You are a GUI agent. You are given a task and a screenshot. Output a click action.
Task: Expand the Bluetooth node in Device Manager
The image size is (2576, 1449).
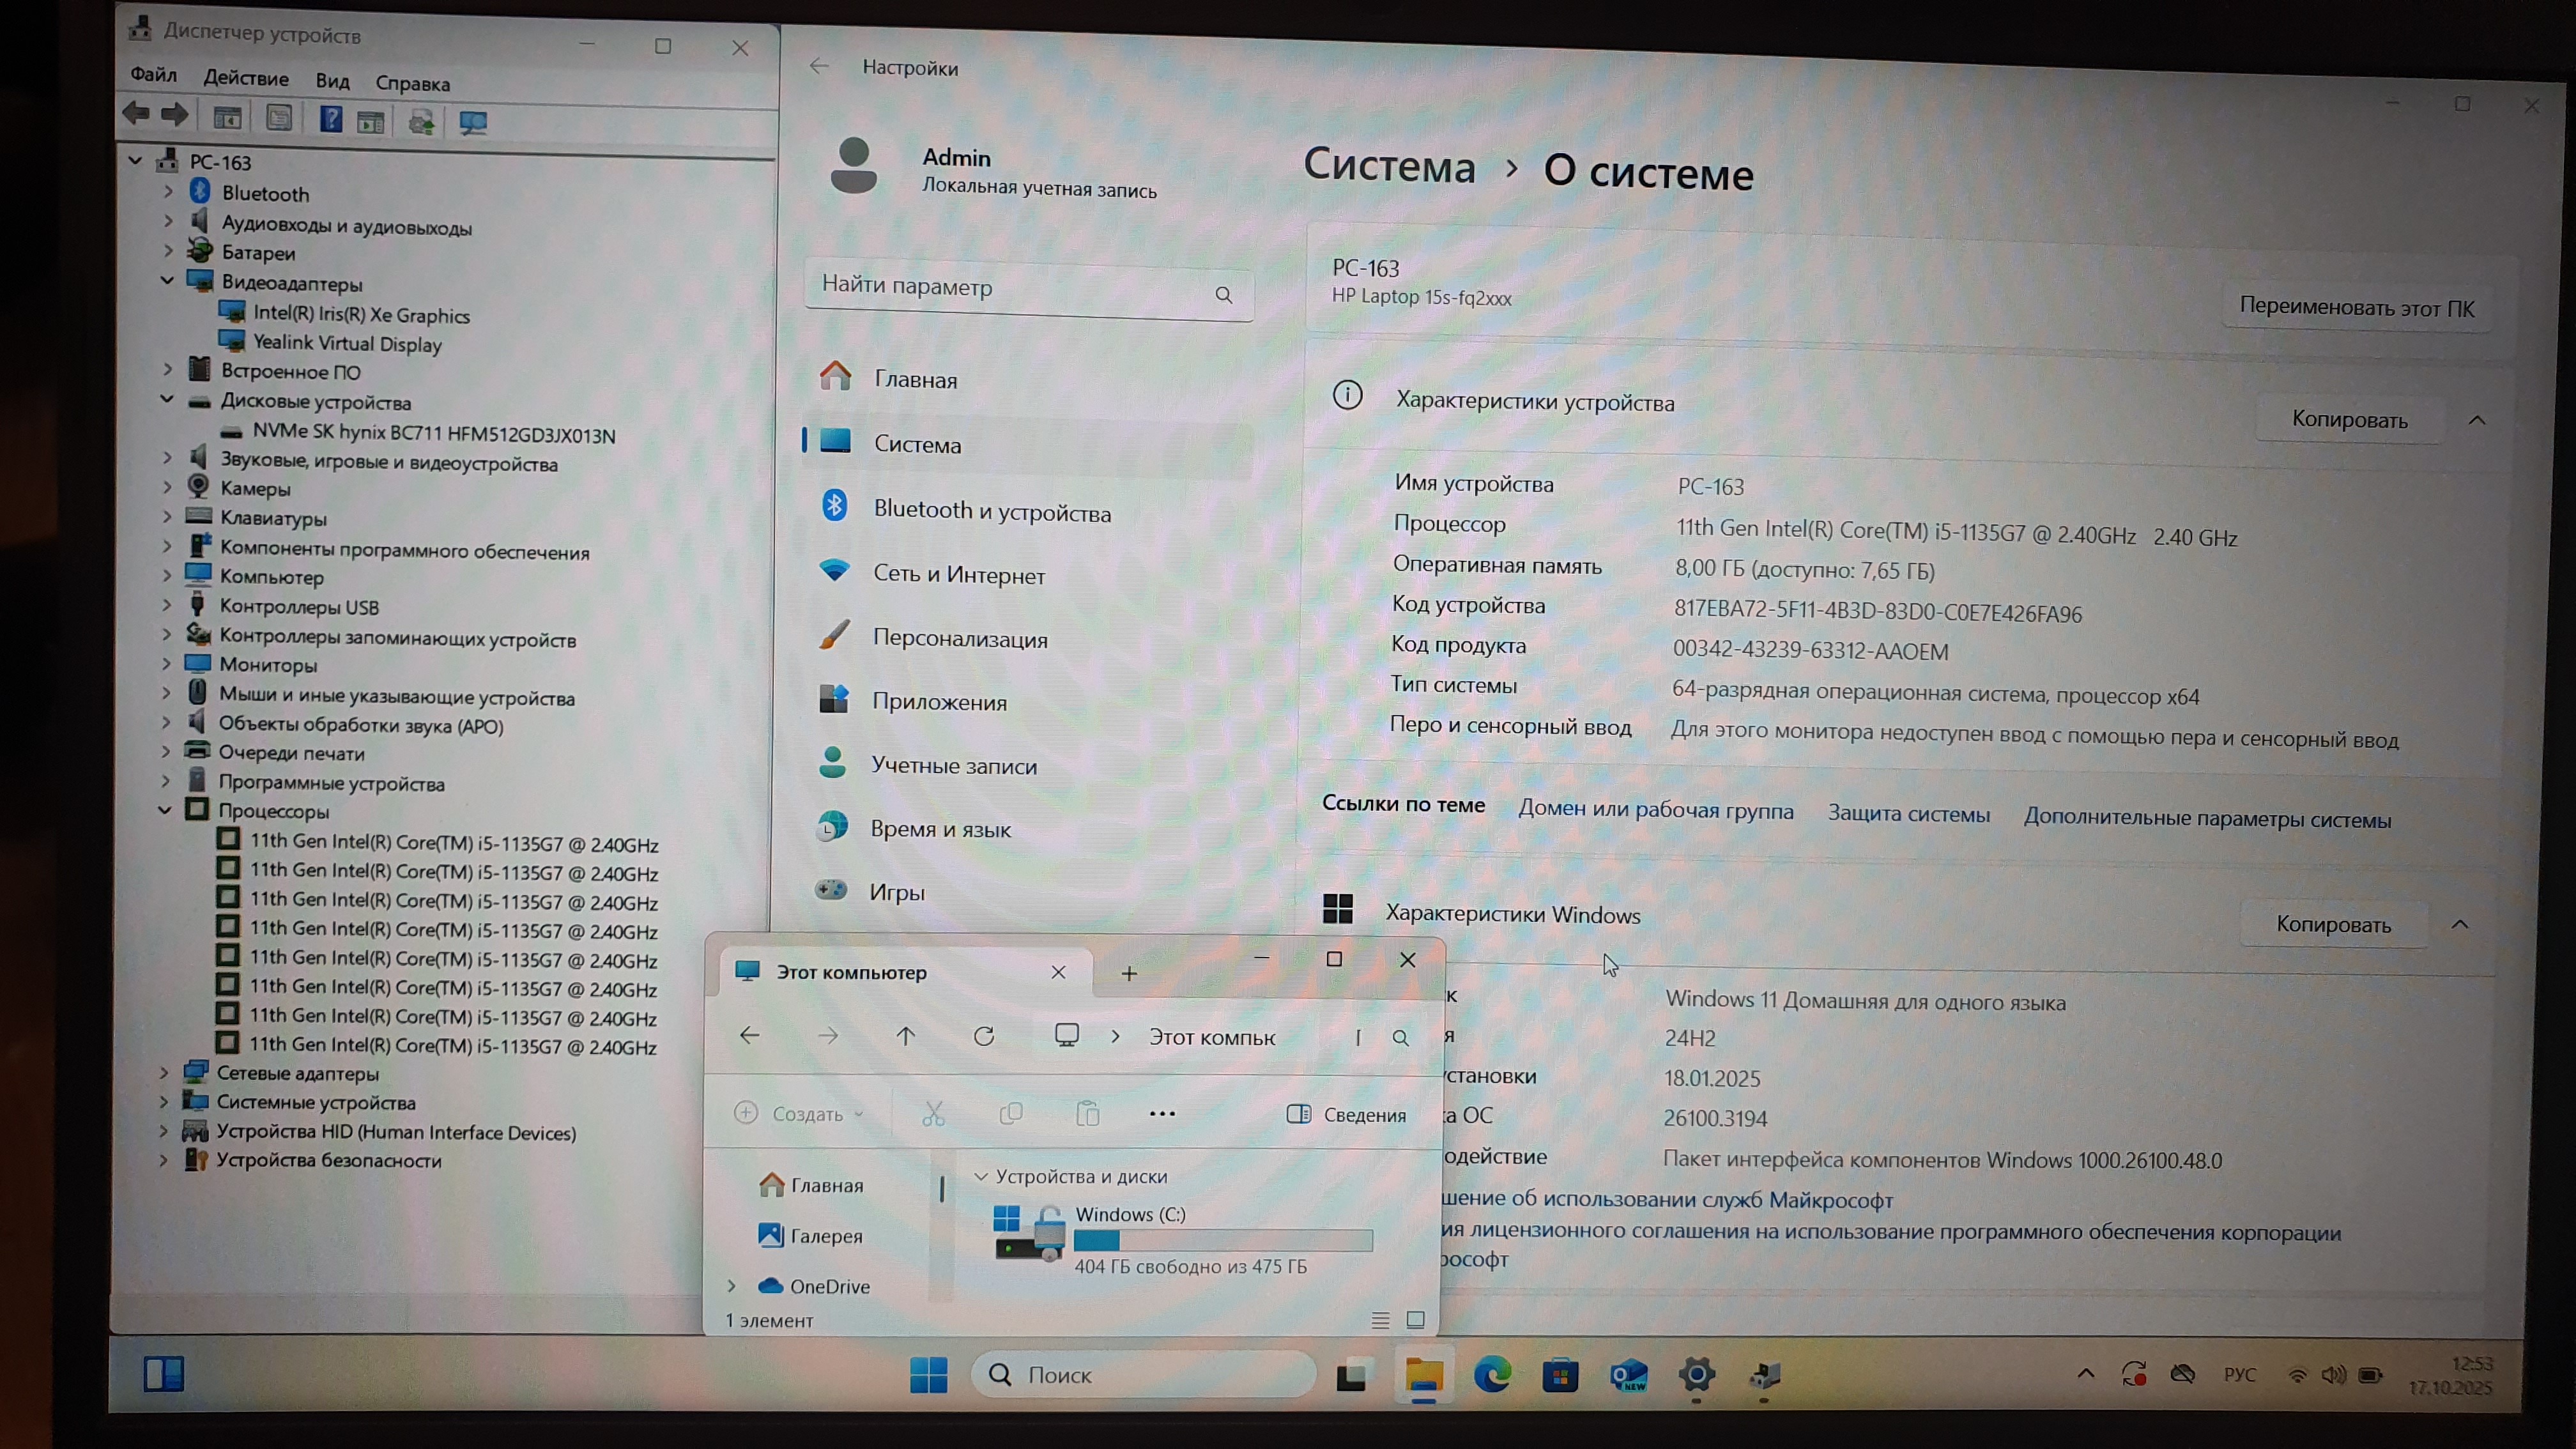pyautogui.click(x=168, y=191)
